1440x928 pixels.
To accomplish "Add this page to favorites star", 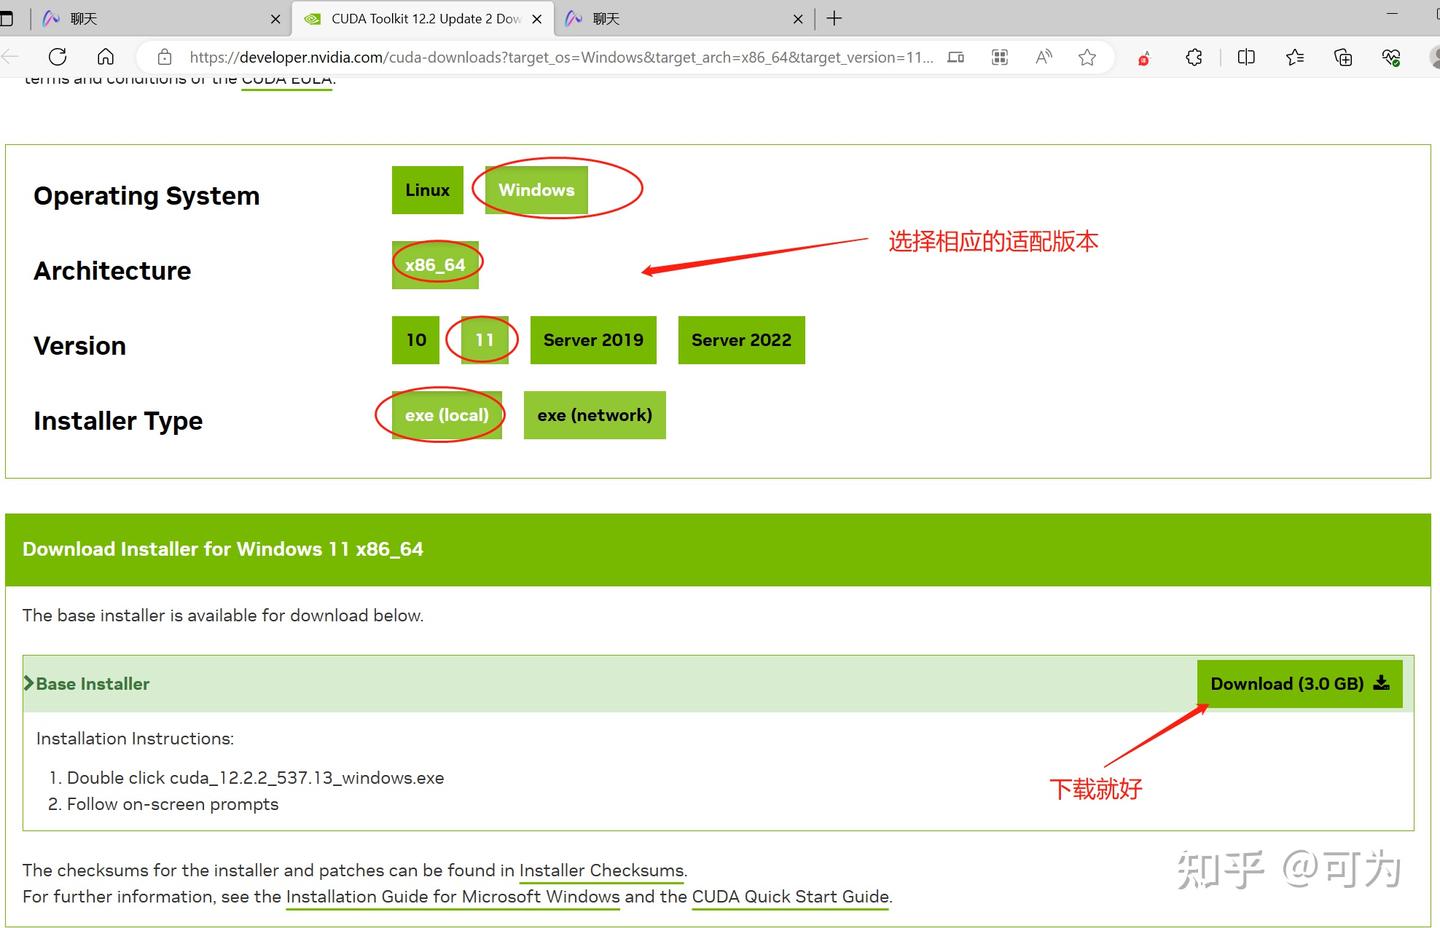I will coord(1087,57).
